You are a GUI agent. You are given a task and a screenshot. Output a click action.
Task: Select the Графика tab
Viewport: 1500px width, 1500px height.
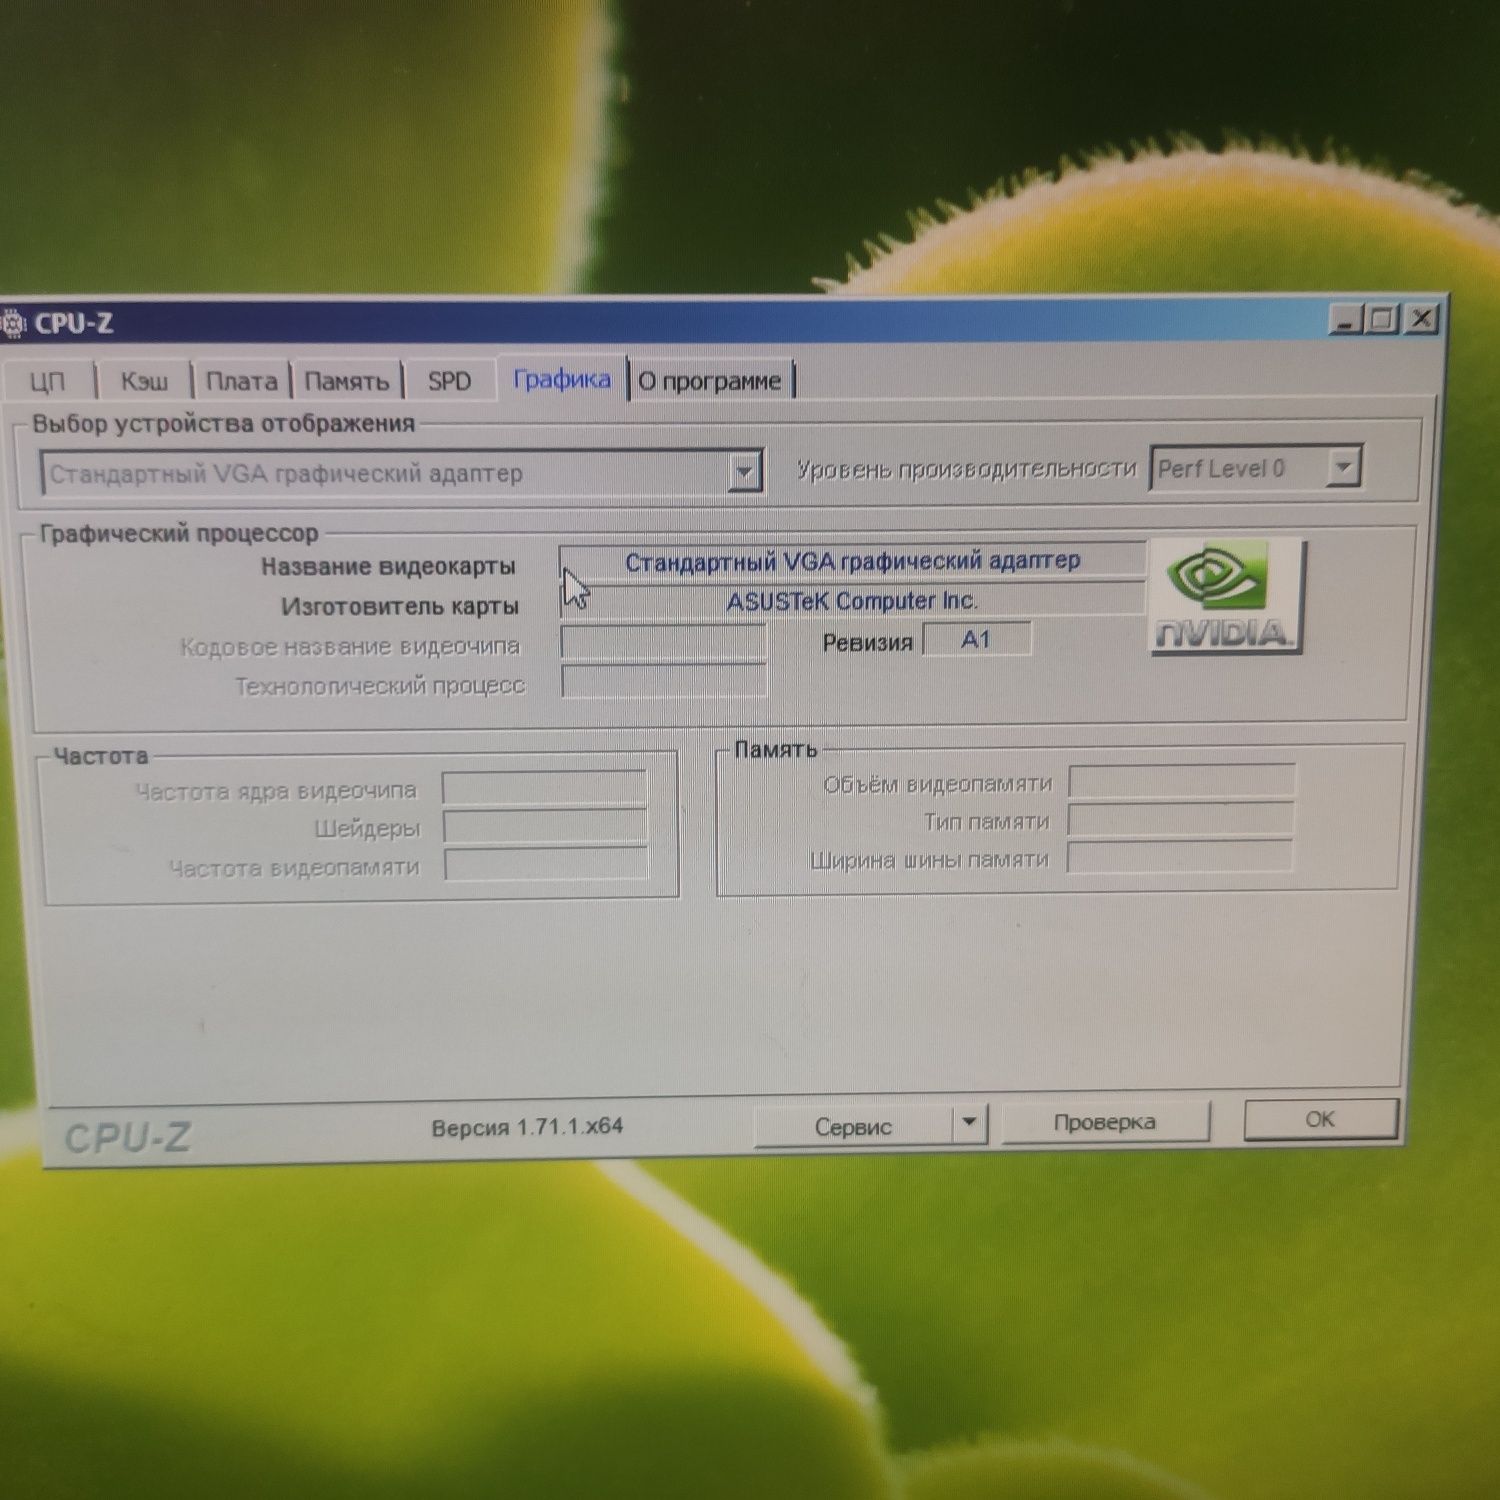[561, 379]
